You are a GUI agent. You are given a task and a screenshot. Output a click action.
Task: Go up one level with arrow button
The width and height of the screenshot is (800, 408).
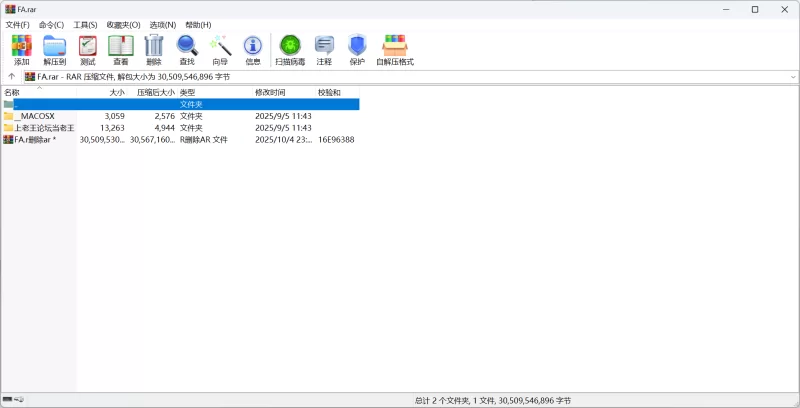point(11,76)
